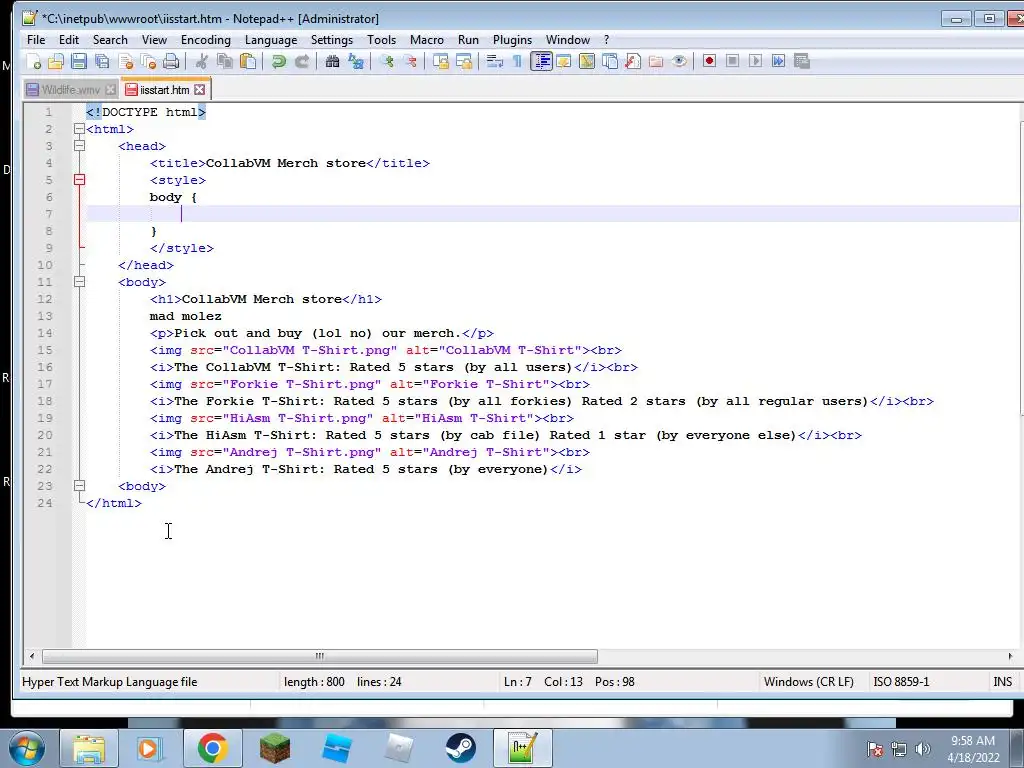Open the Edit menu

coord(69,40)
